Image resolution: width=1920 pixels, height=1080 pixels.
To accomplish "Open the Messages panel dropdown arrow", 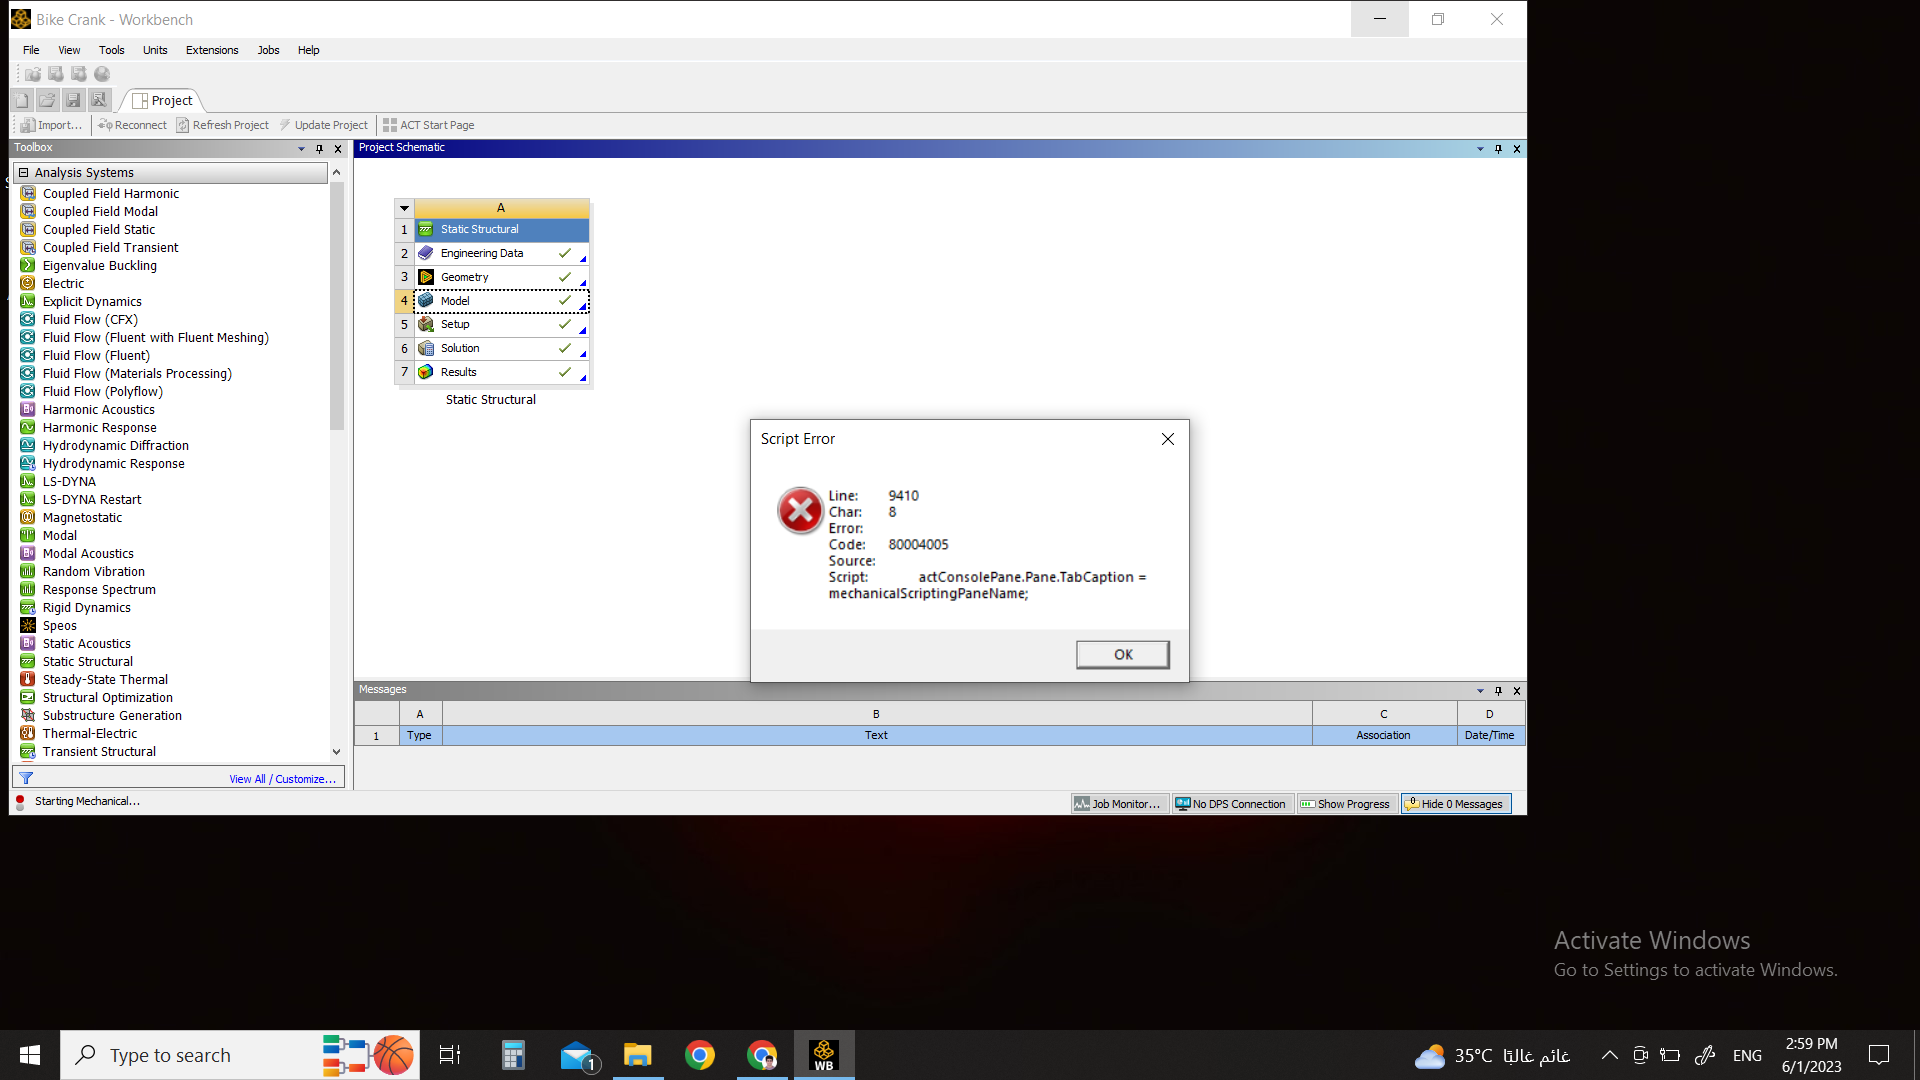I will click(x=1480, y=691).
